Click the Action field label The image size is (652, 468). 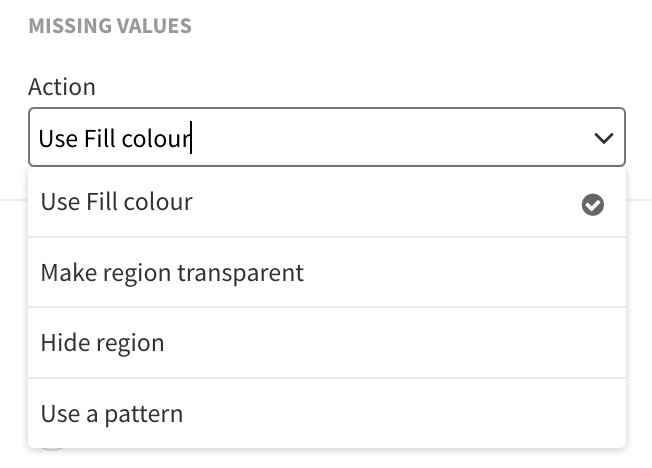coord(62,87)
